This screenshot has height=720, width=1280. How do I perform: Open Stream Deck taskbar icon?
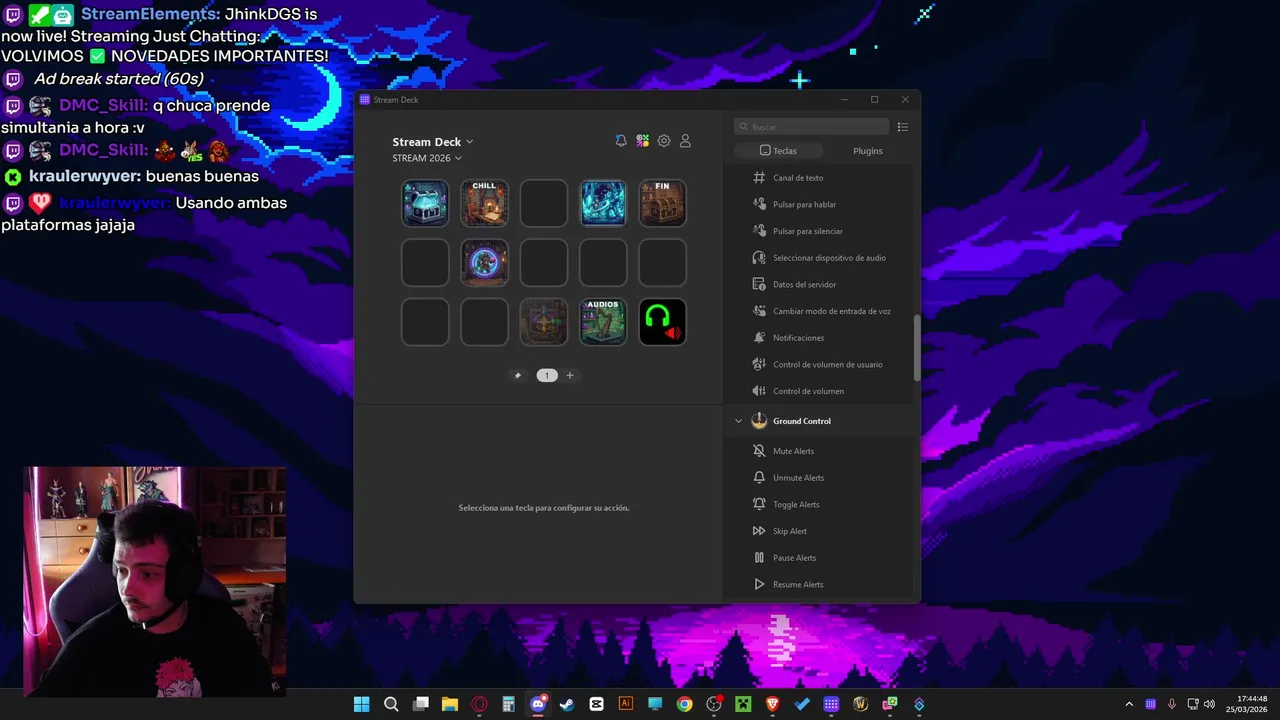(x=831, y=704)
